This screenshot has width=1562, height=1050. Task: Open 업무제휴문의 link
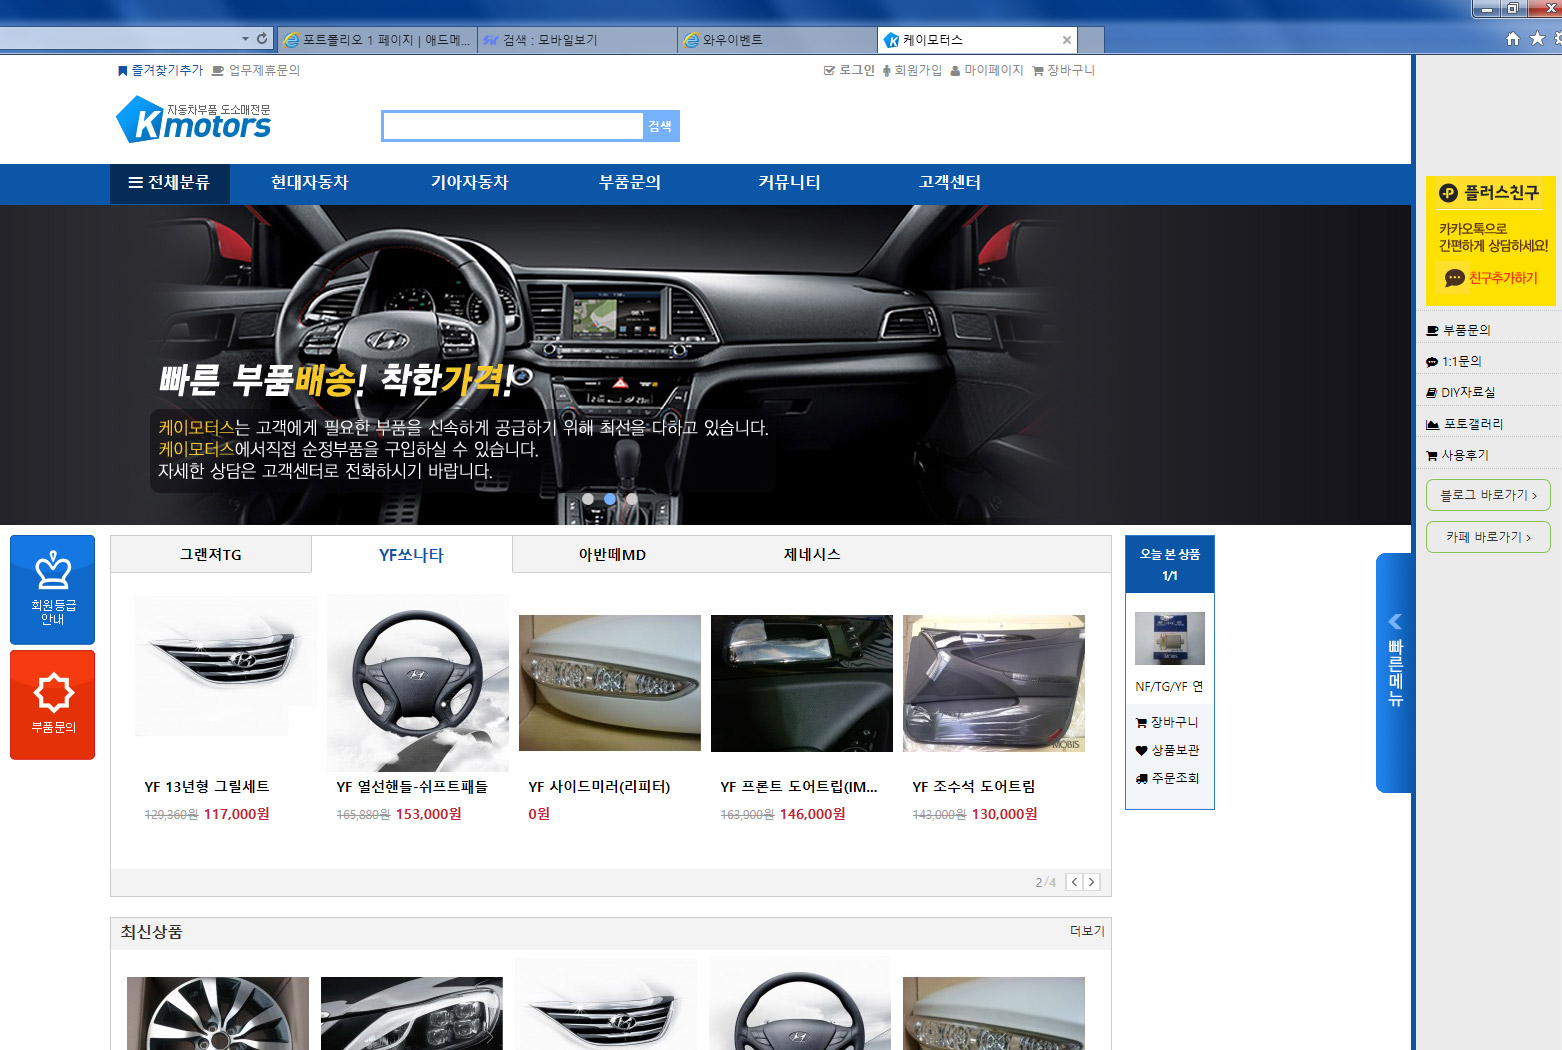tap(256, 70)
